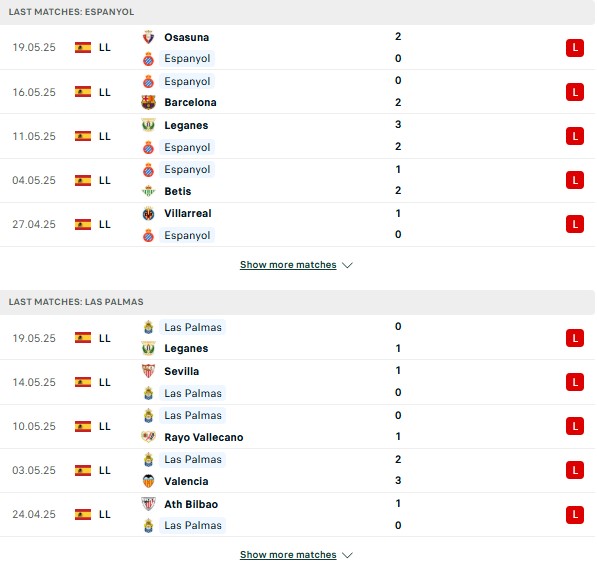Click the loss badge for Espanyol vs Barcelona
597x567 pixels.
(x=575, y=92)
